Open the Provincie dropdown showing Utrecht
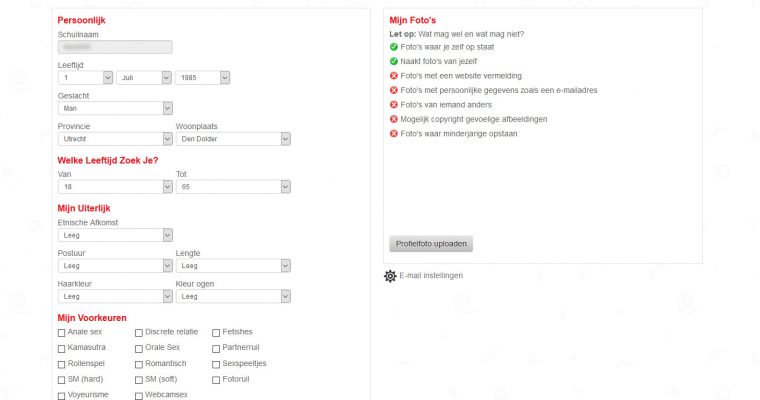The image size is (760, 400). pos(115,139)
